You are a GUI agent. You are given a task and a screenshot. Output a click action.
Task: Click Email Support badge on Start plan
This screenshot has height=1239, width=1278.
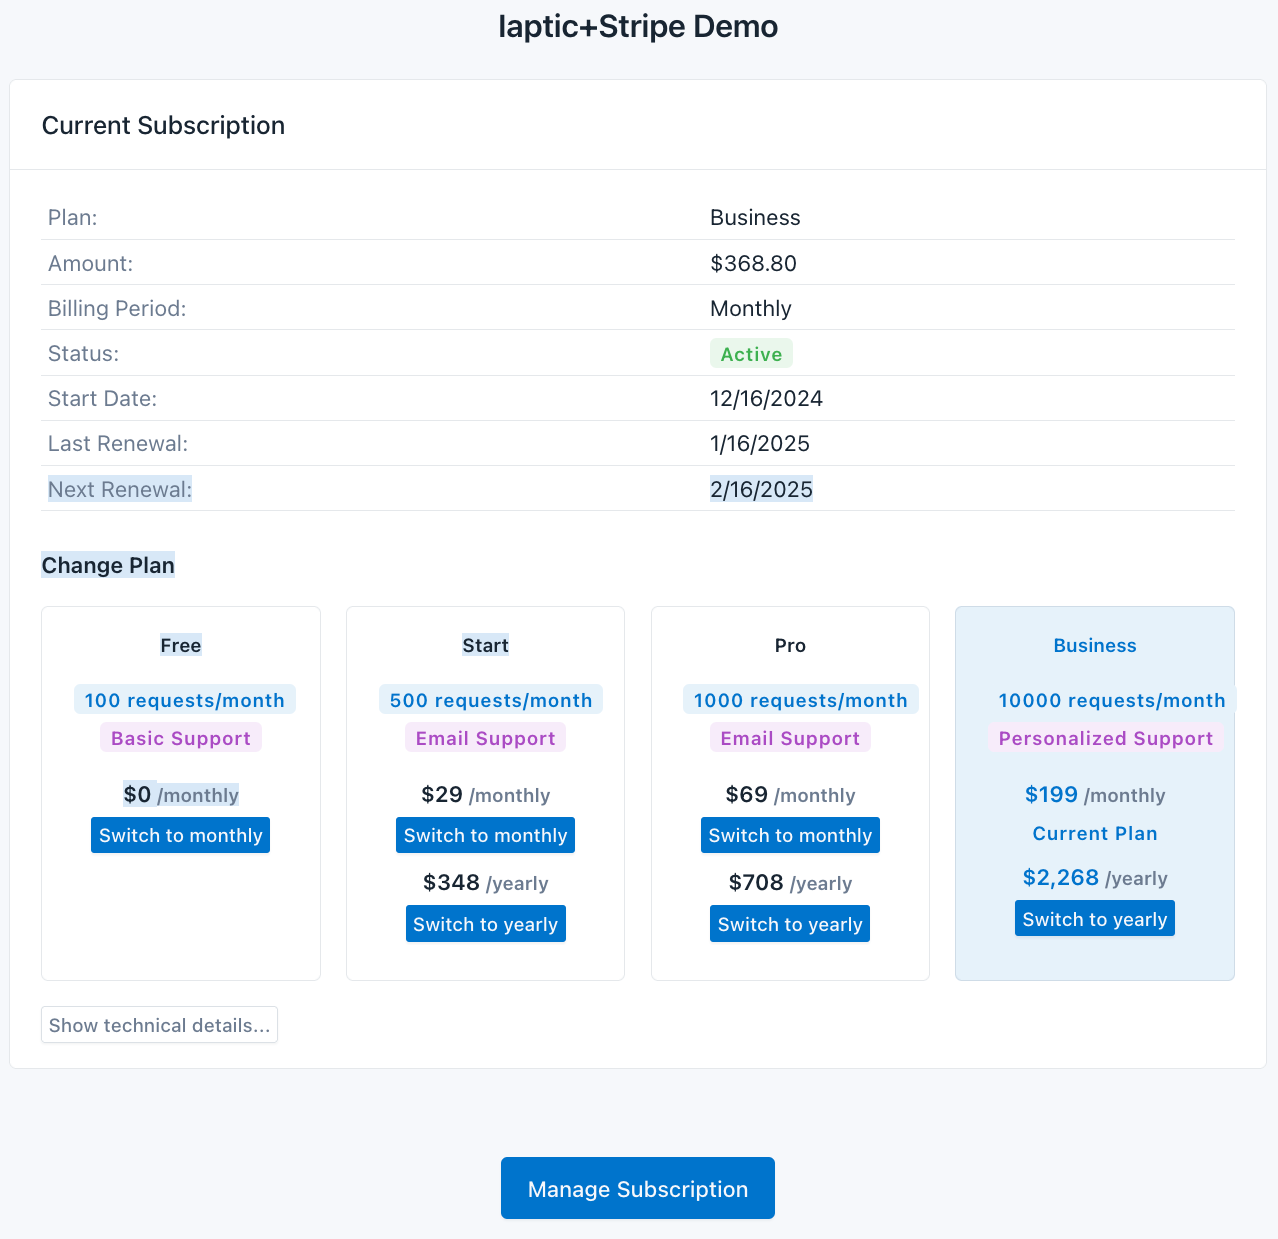click(485, 738)
